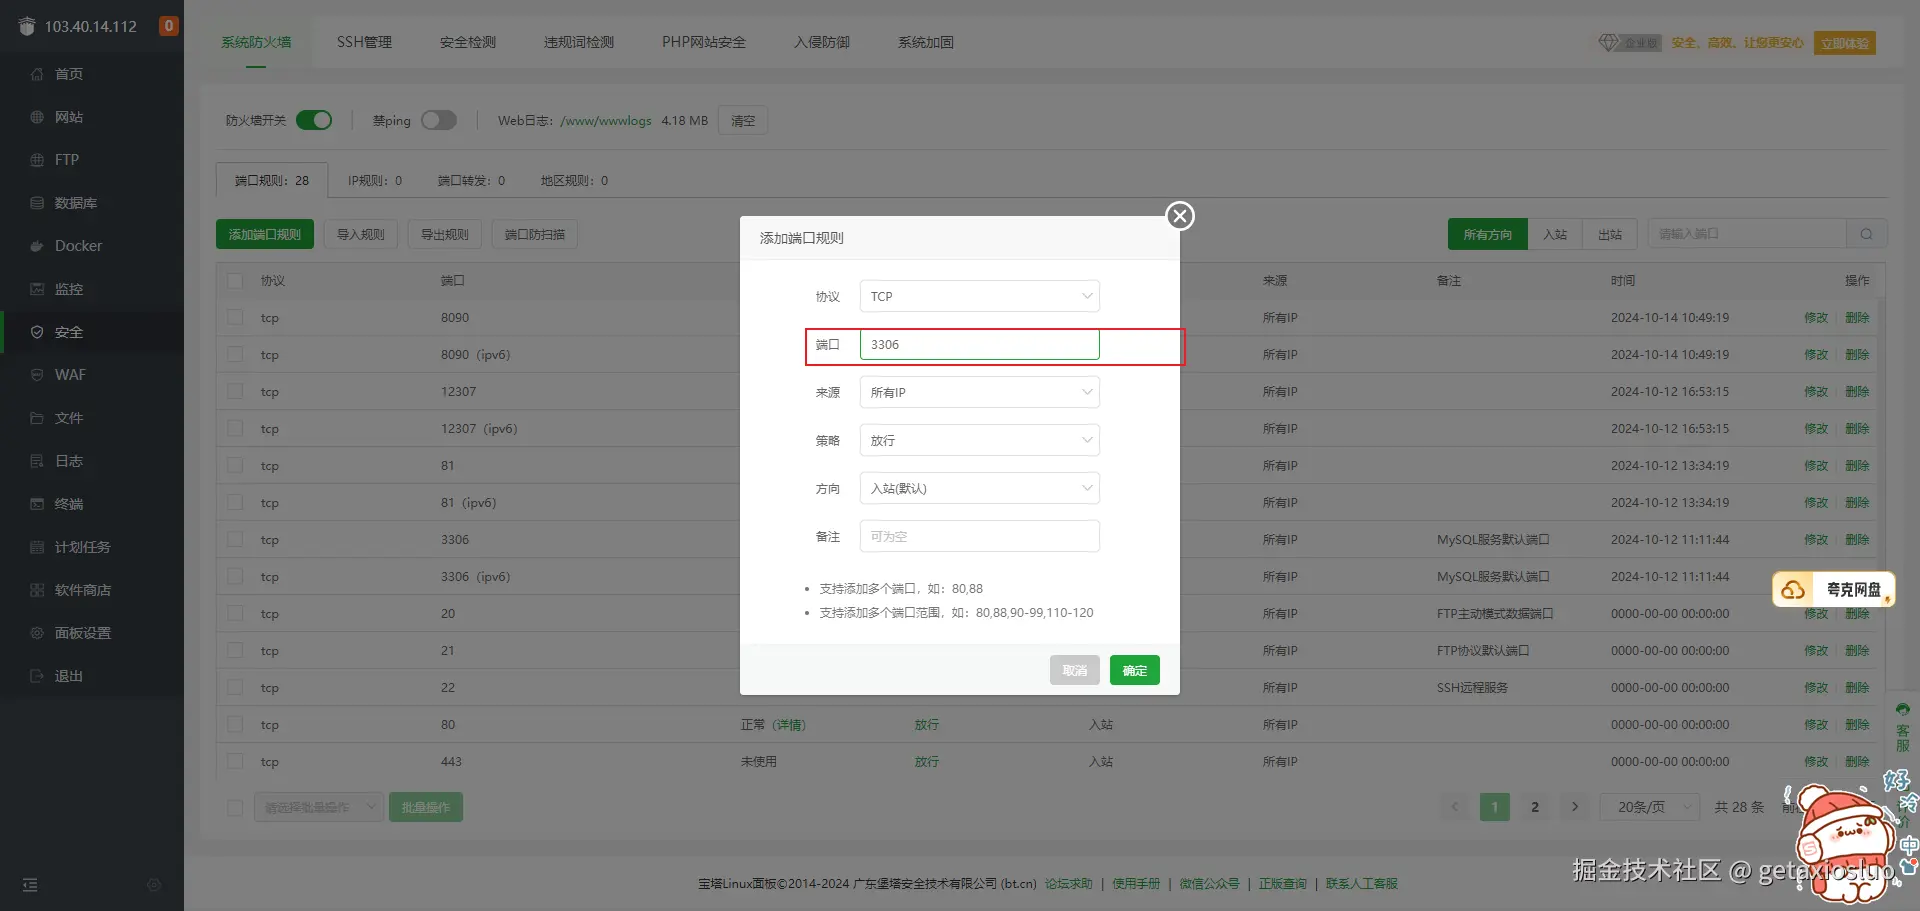The image size is (1920, 911).
Task: Click the 面板设置 panel settings icon
Action: [37, 633]
